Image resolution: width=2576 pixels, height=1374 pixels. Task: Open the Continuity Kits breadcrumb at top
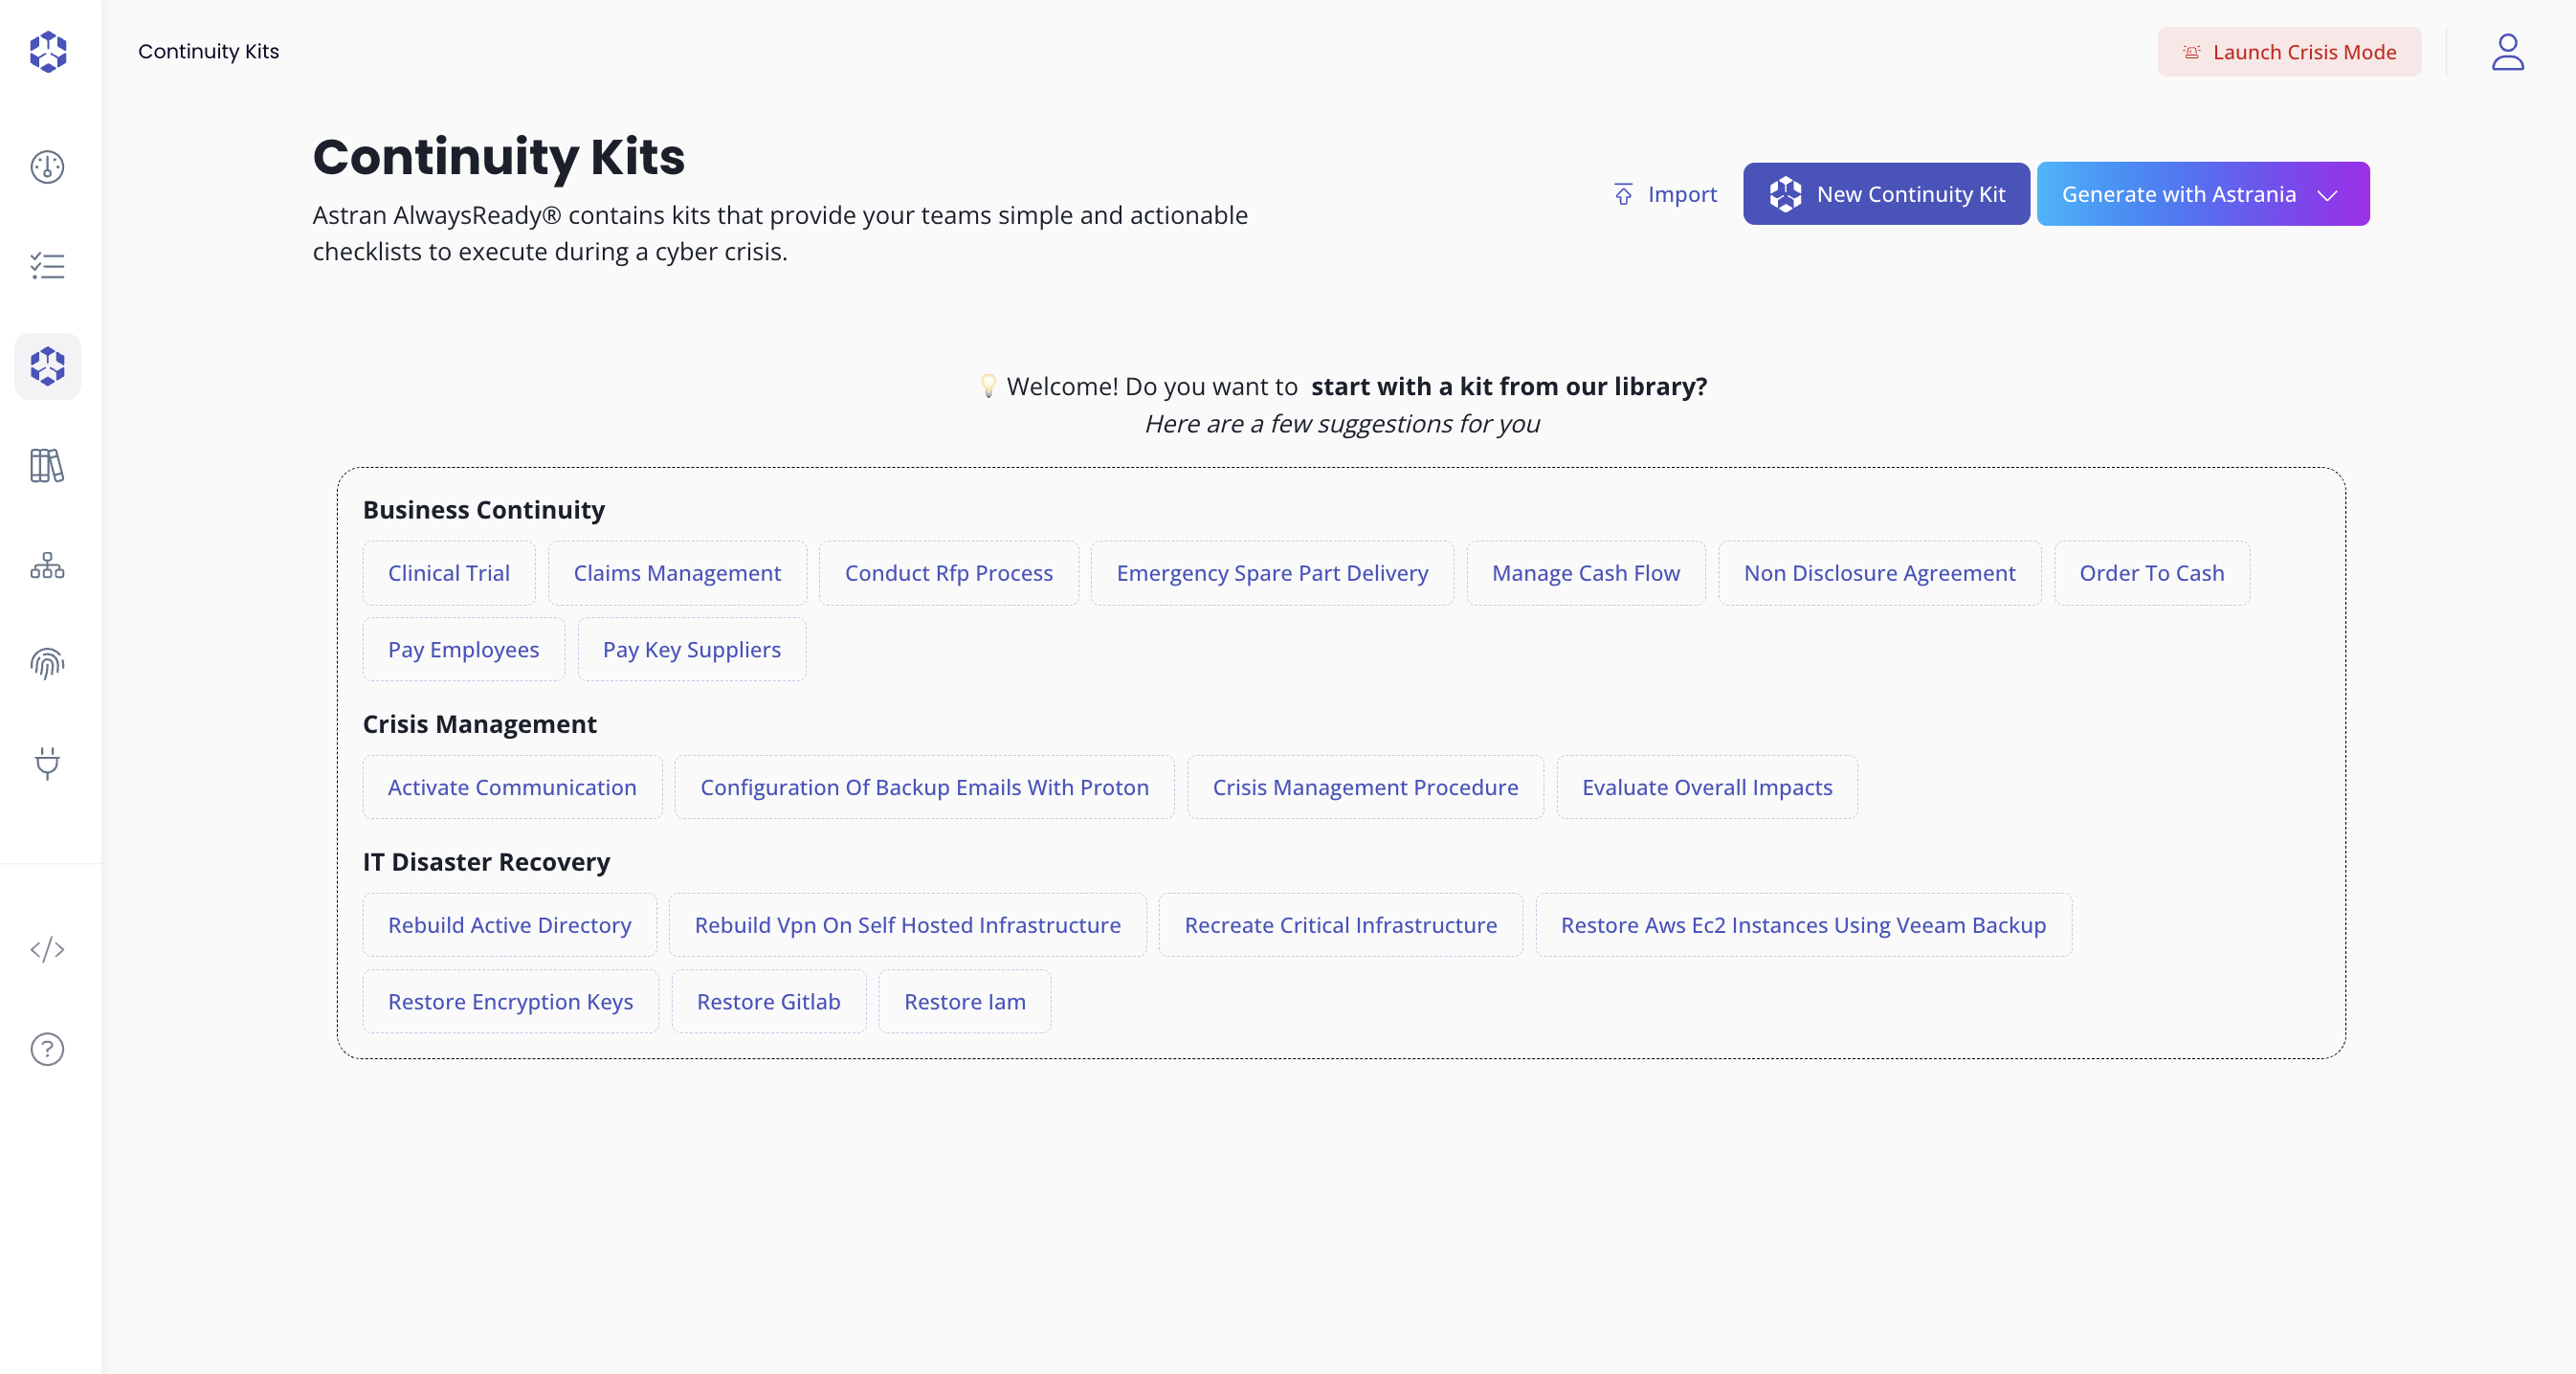tap(208, 52)
